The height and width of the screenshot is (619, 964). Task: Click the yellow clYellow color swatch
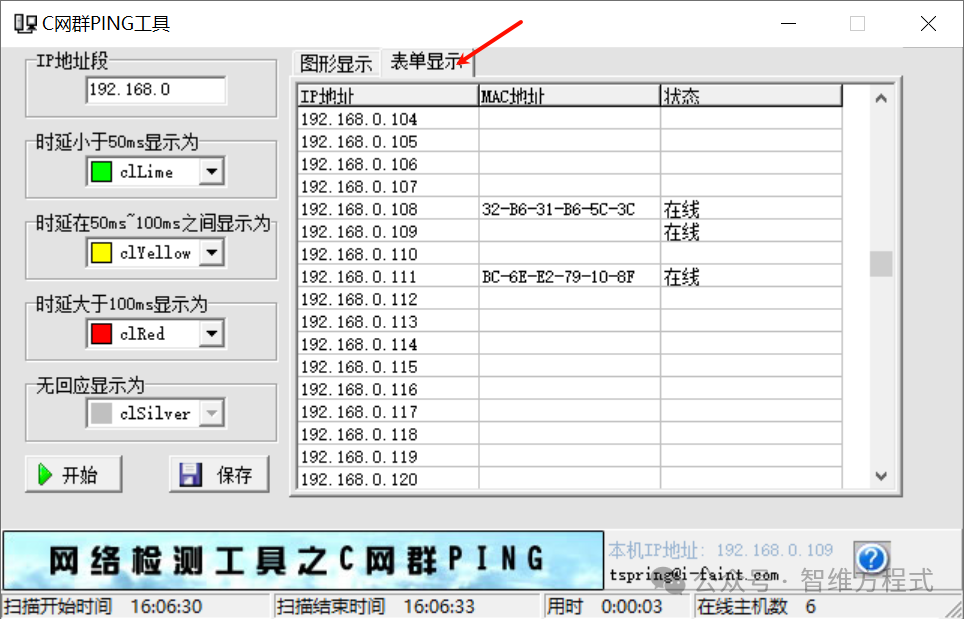coord(101,253)
